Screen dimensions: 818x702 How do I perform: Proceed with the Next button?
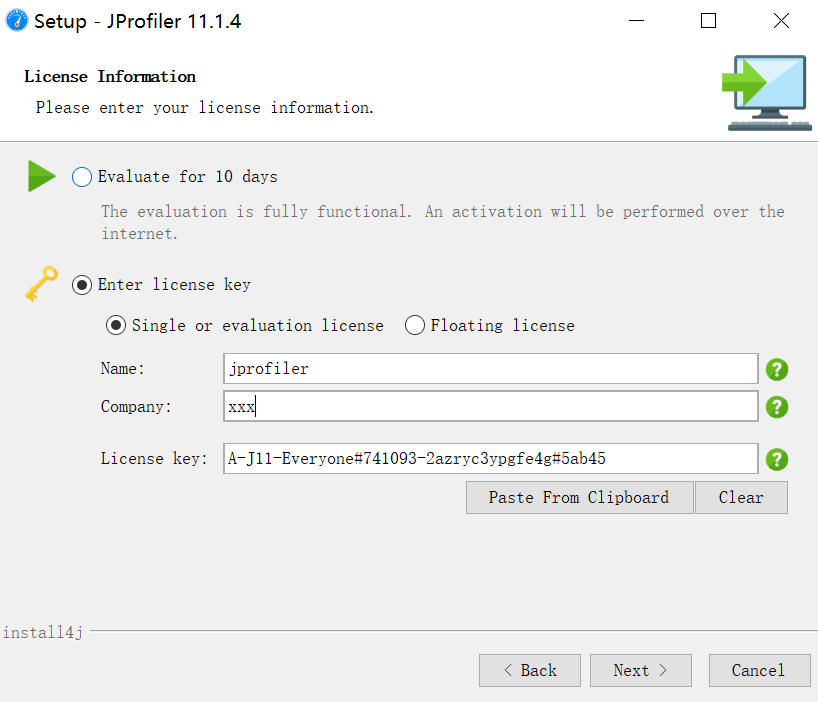[641, 670]
